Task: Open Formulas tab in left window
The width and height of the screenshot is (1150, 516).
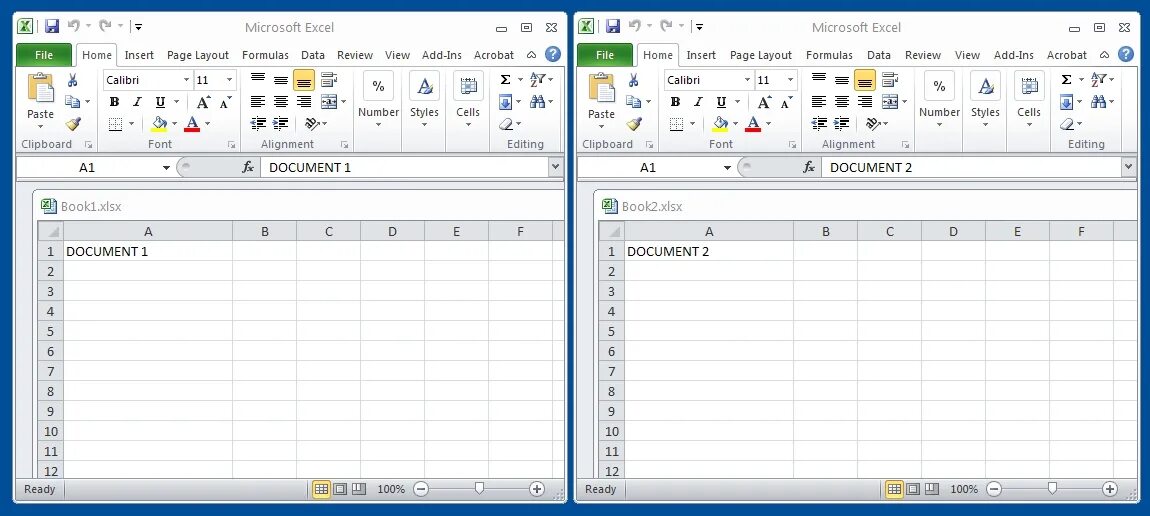Action: click(265, 55)
